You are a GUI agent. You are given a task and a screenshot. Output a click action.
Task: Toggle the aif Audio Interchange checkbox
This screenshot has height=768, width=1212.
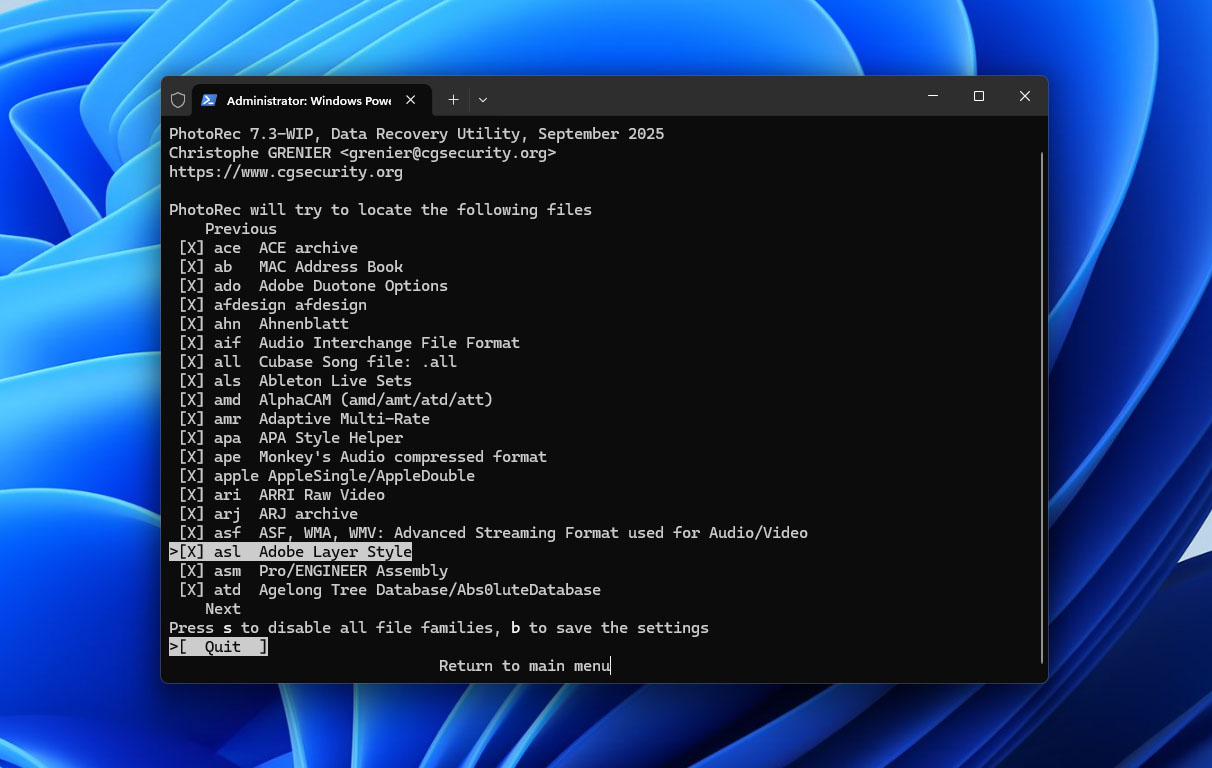pyautogui.click(x=191, y=343)
